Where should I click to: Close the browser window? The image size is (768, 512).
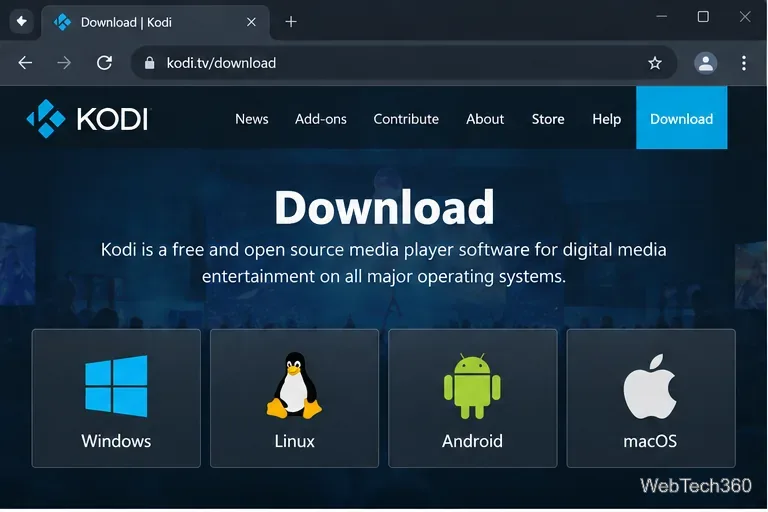(745, 17)
